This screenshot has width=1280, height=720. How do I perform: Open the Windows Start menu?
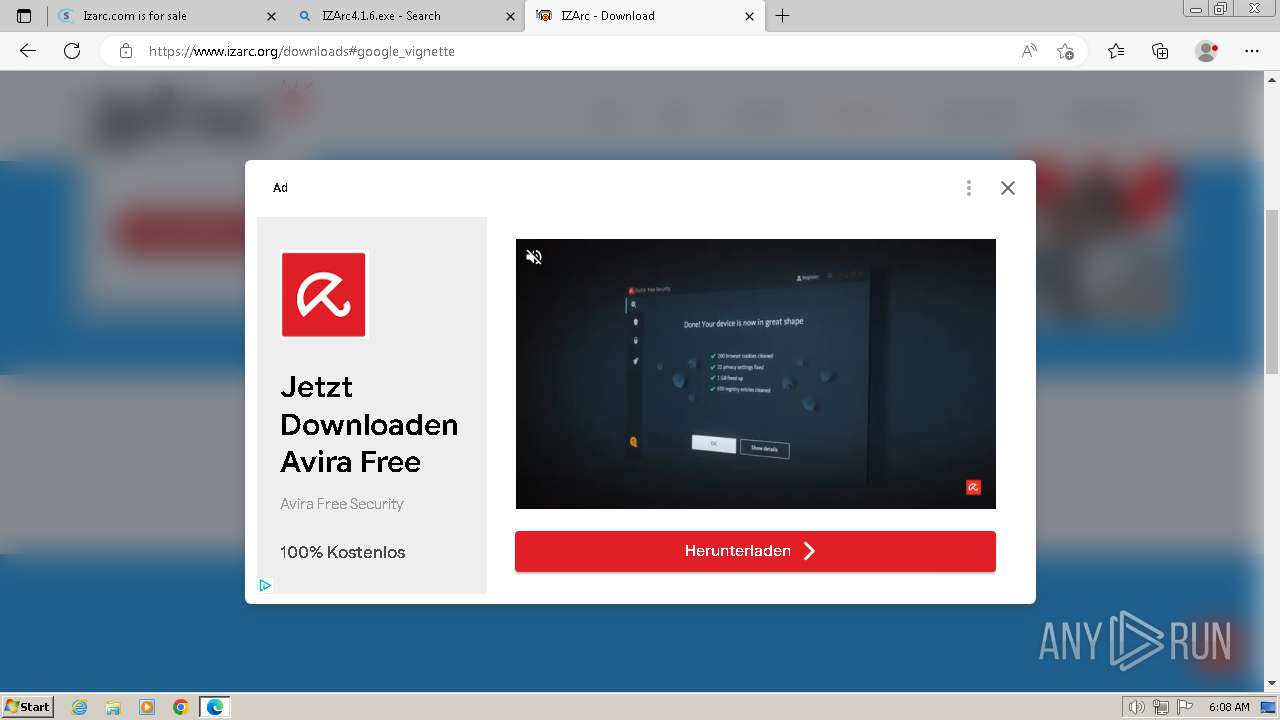point(27,707)
